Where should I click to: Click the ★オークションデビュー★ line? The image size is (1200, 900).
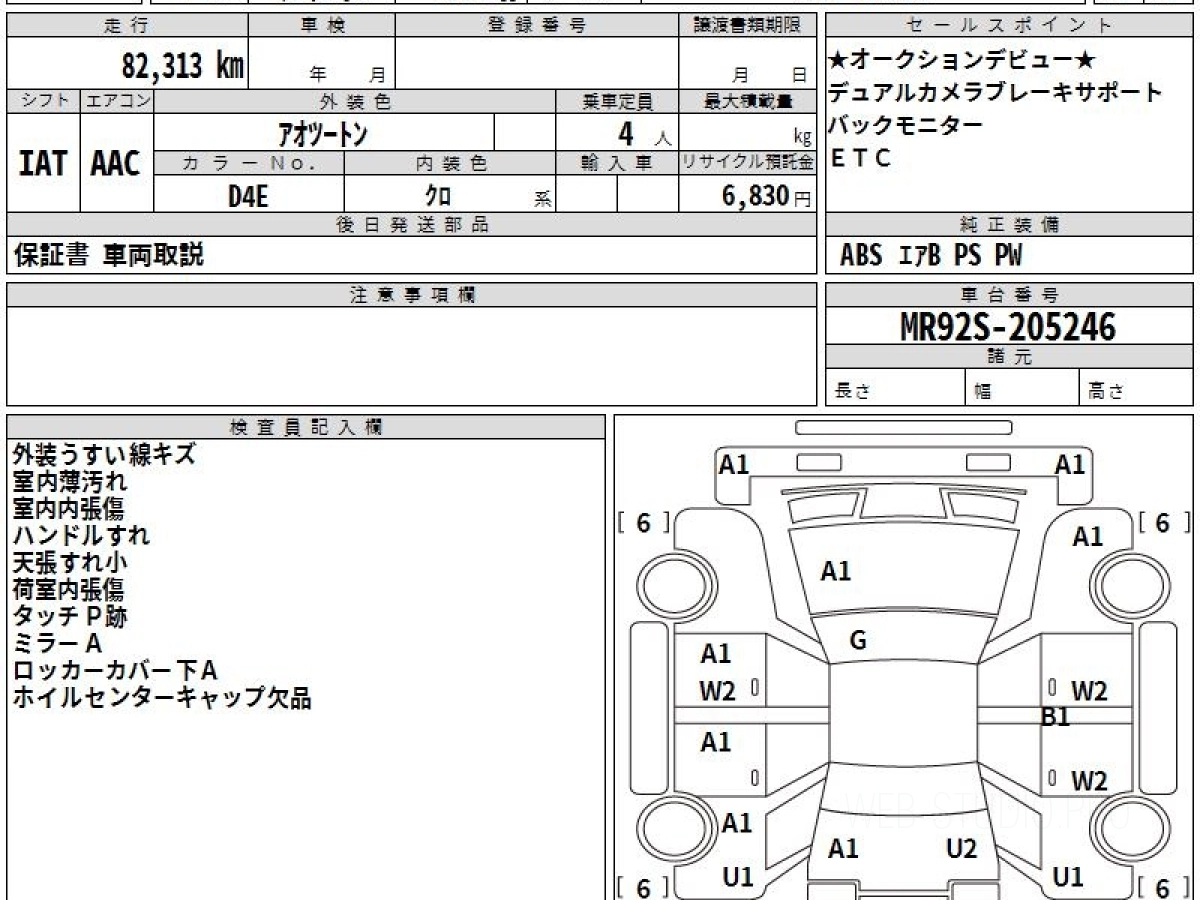point(964,59)
